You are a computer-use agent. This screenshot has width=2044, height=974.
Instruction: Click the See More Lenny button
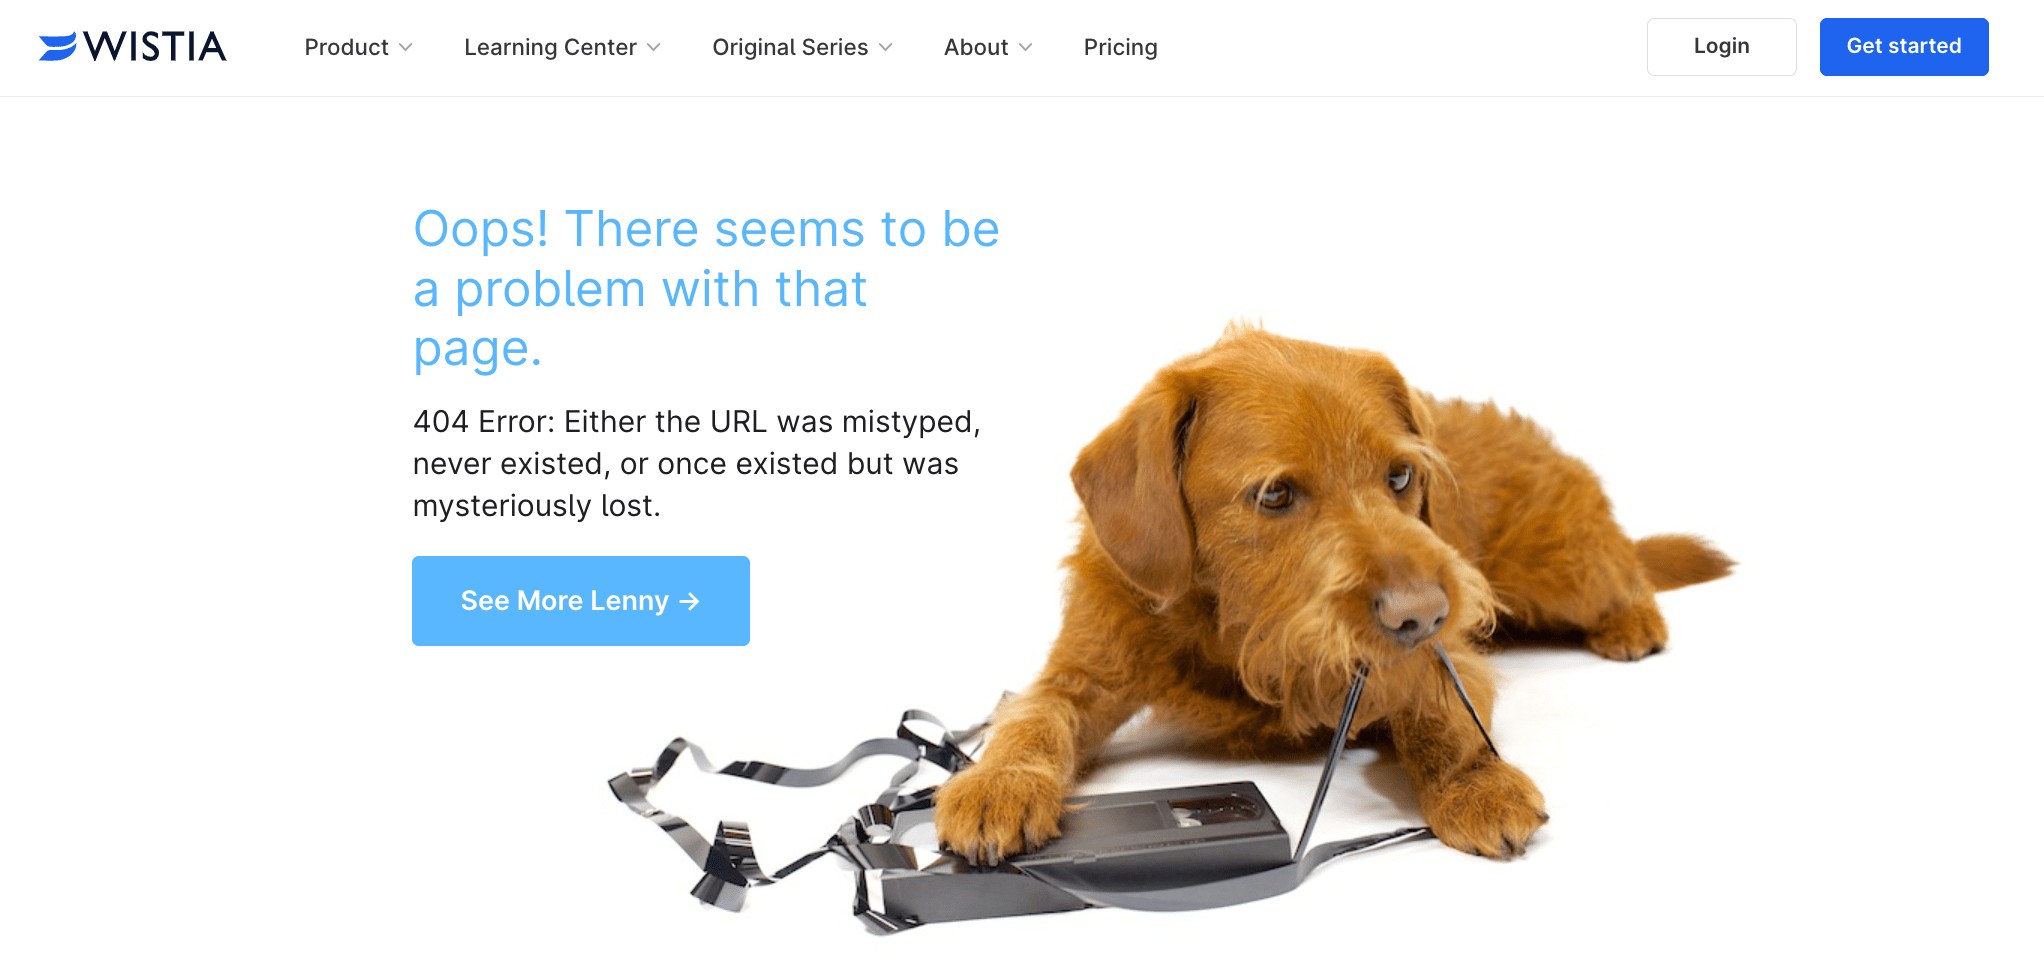(x=580, y=601)
